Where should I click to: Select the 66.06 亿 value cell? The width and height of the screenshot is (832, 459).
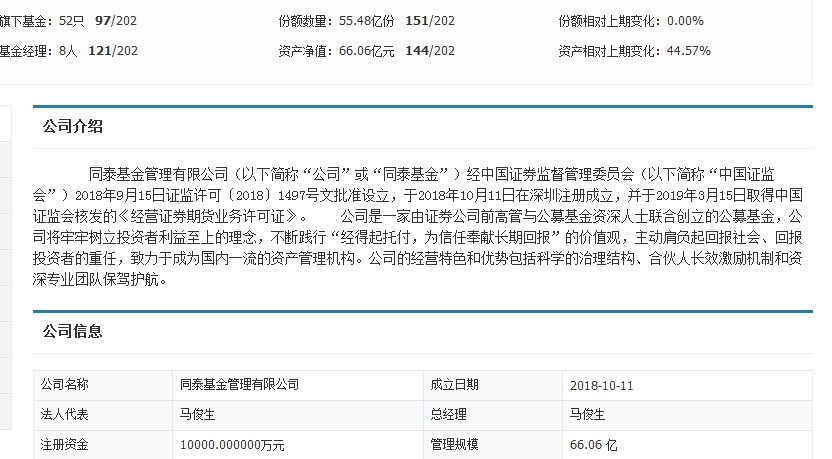688,445
